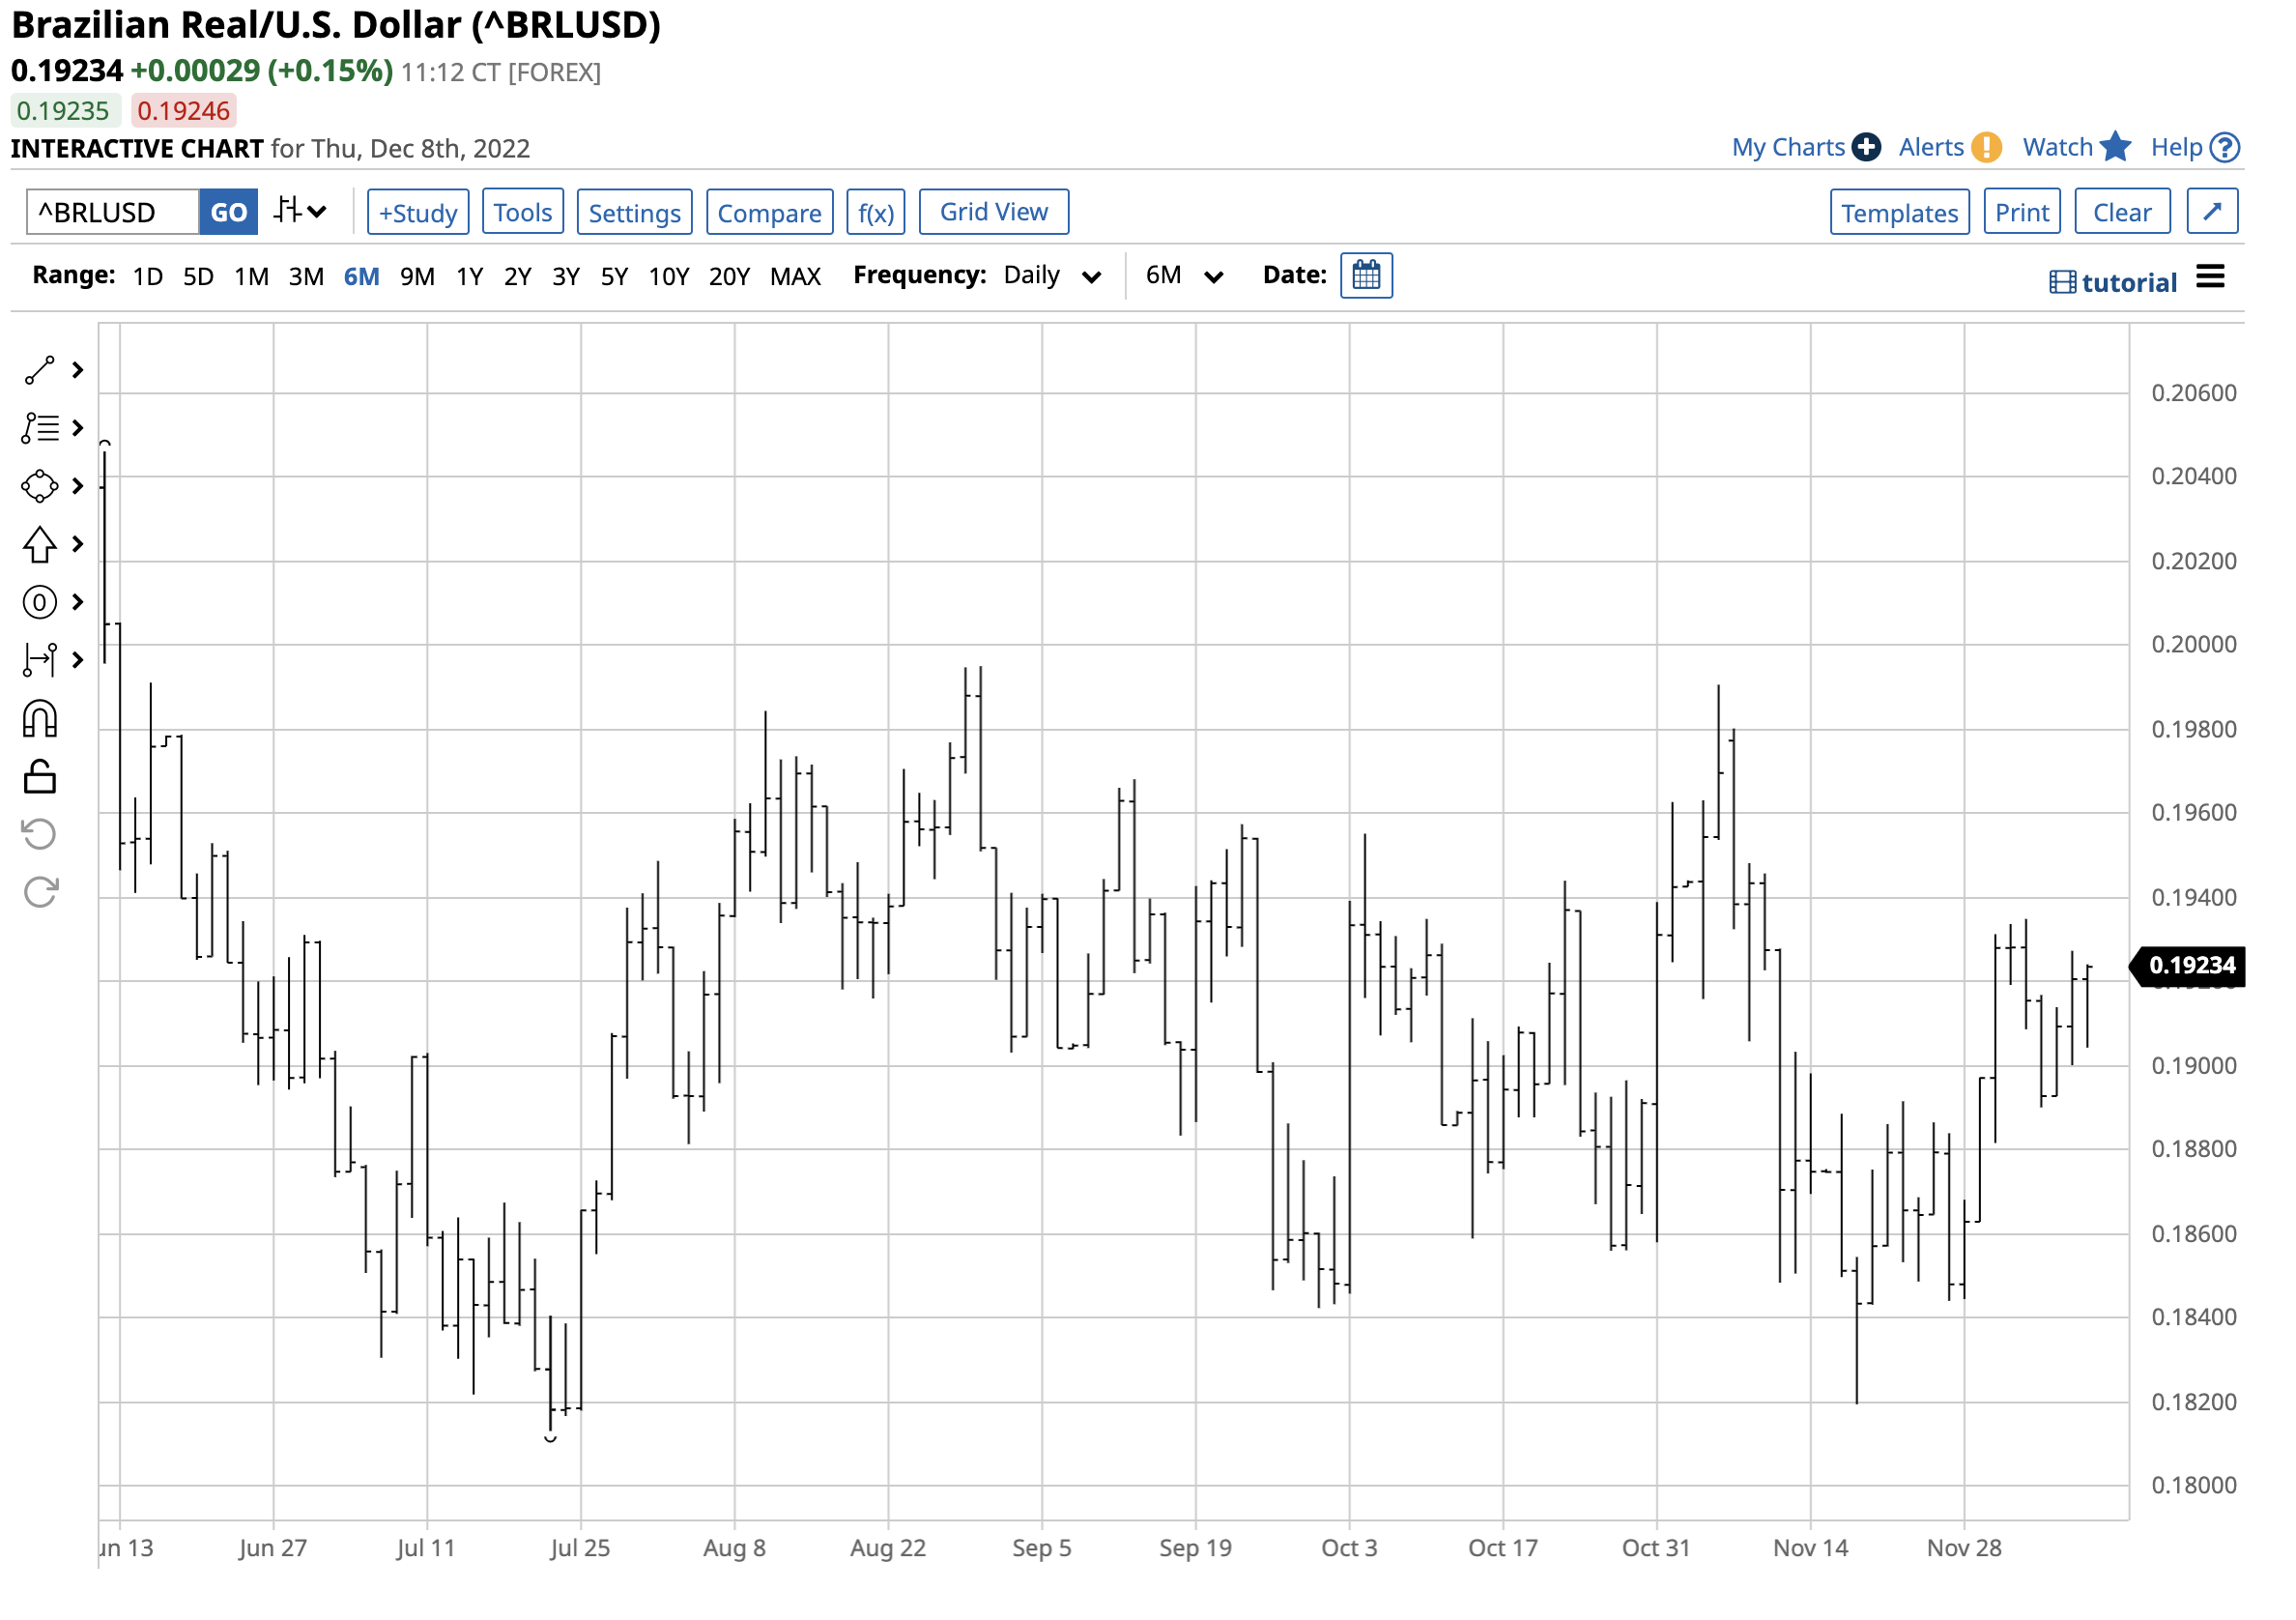Screen dimensions: 2296x1620
Task: Open the hamburger menu beside tutorial
Action: (x=2211, y=277)
